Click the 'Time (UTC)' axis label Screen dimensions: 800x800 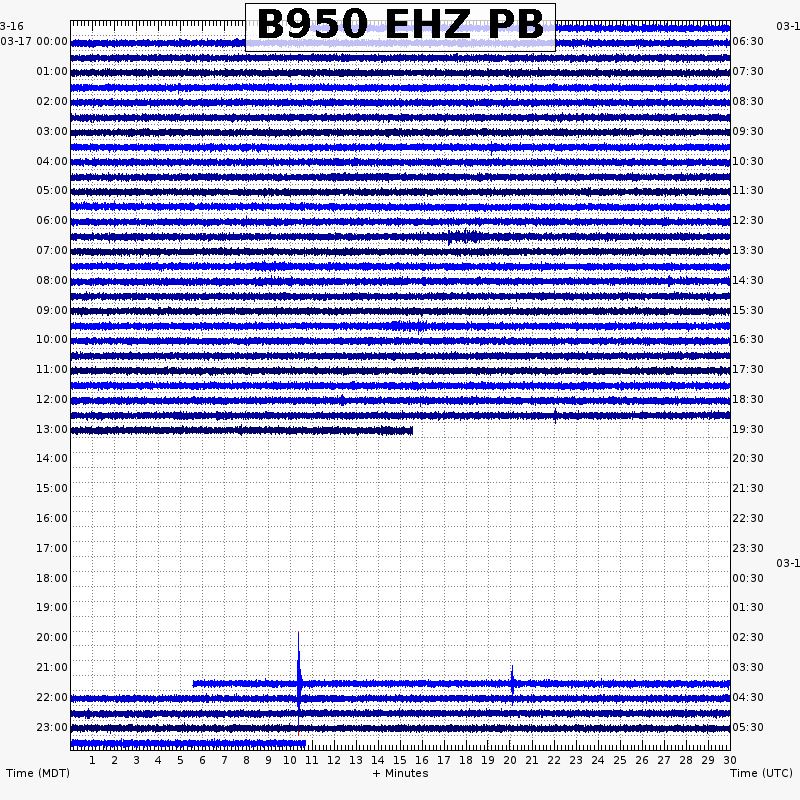click(761, 773)
